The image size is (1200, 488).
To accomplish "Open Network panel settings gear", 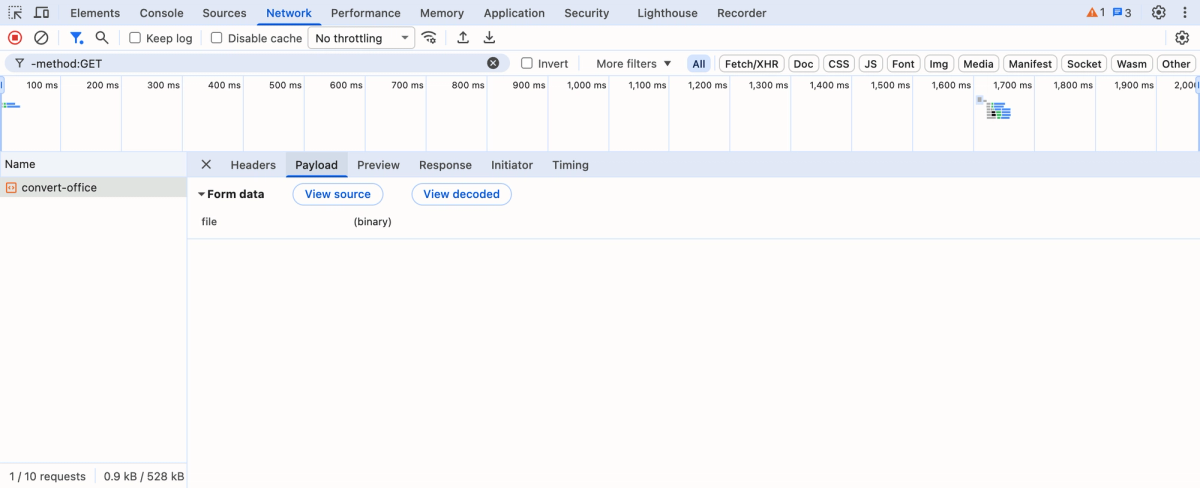I will 1182,38.
